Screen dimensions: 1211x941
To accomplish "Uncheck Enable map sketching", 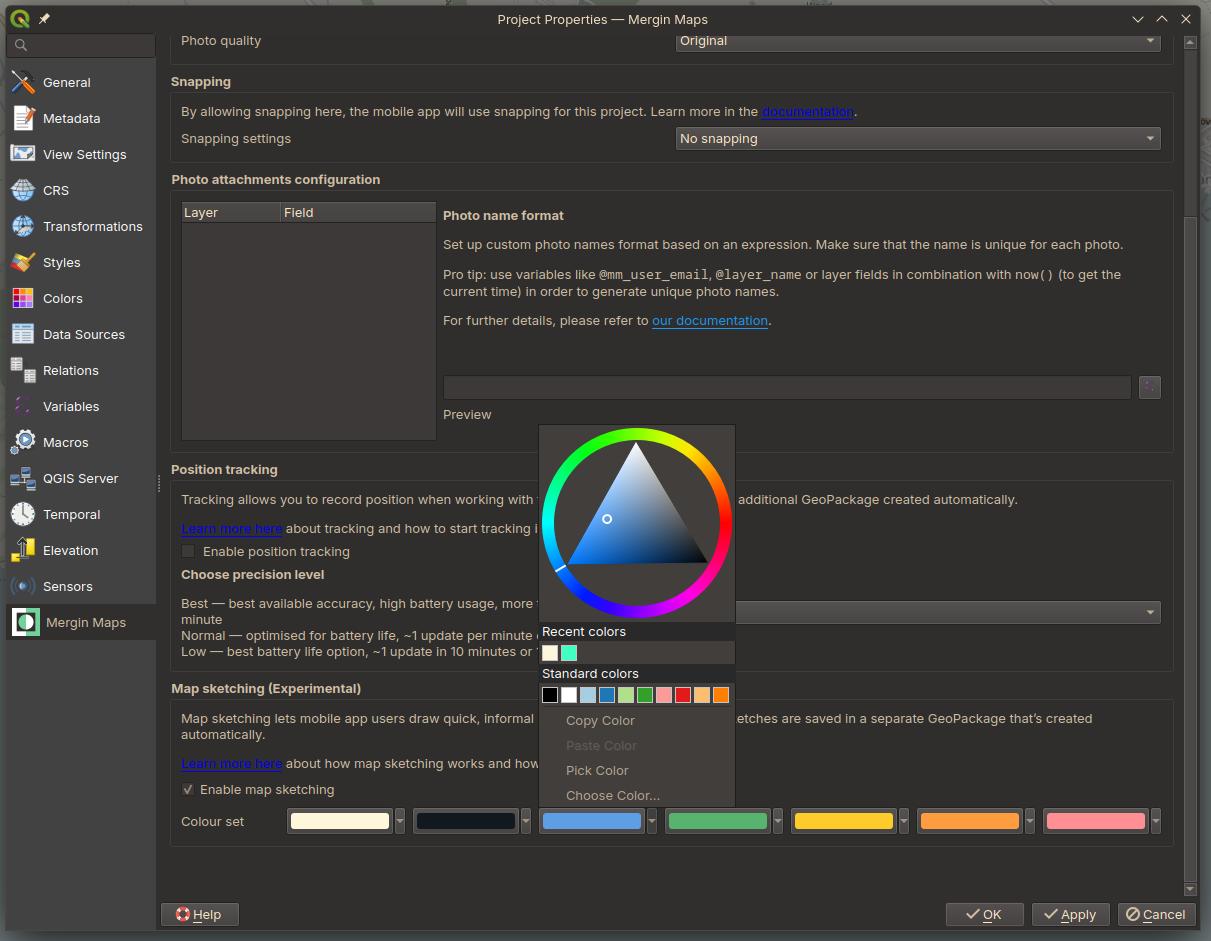I will click(x=188, y=790).
